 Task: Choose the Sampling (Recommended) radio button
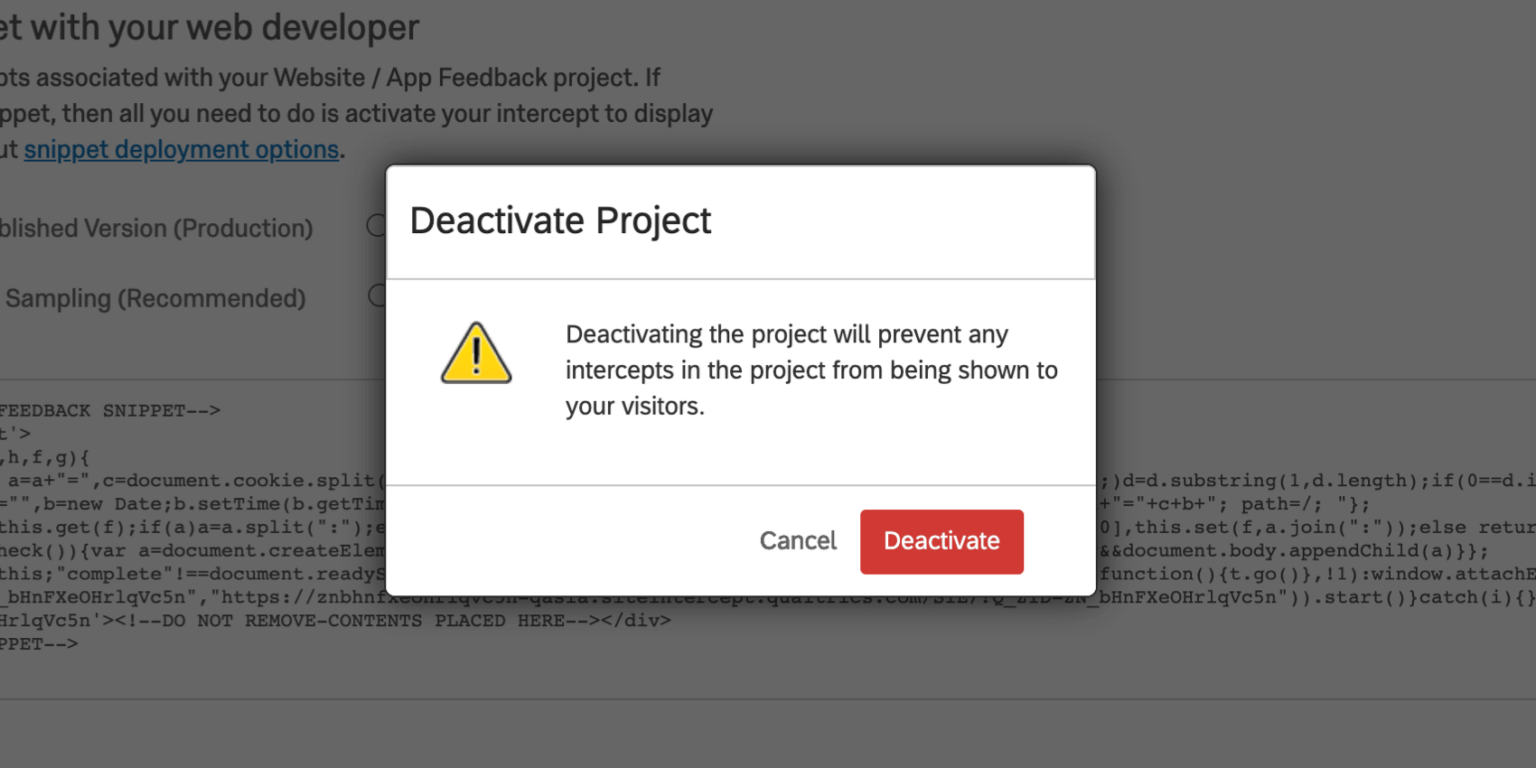pyautogui.click(x=378, y=295)
